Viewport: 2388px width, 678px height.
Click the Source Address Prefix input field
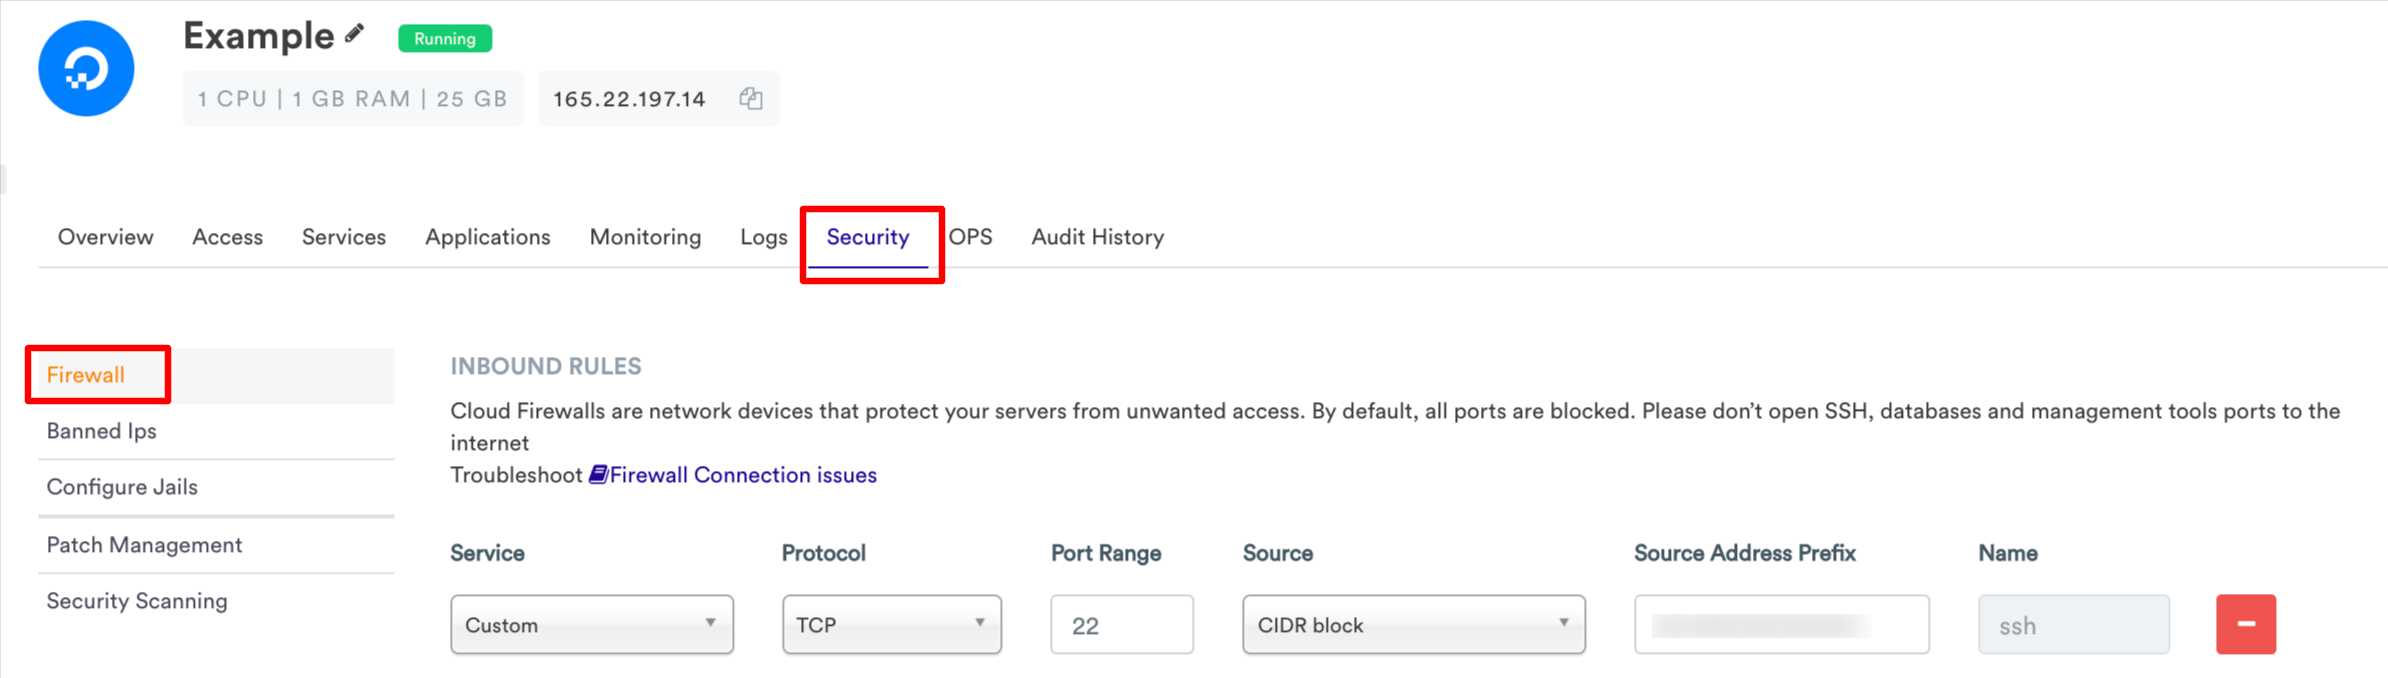(x=1781, y=624)
